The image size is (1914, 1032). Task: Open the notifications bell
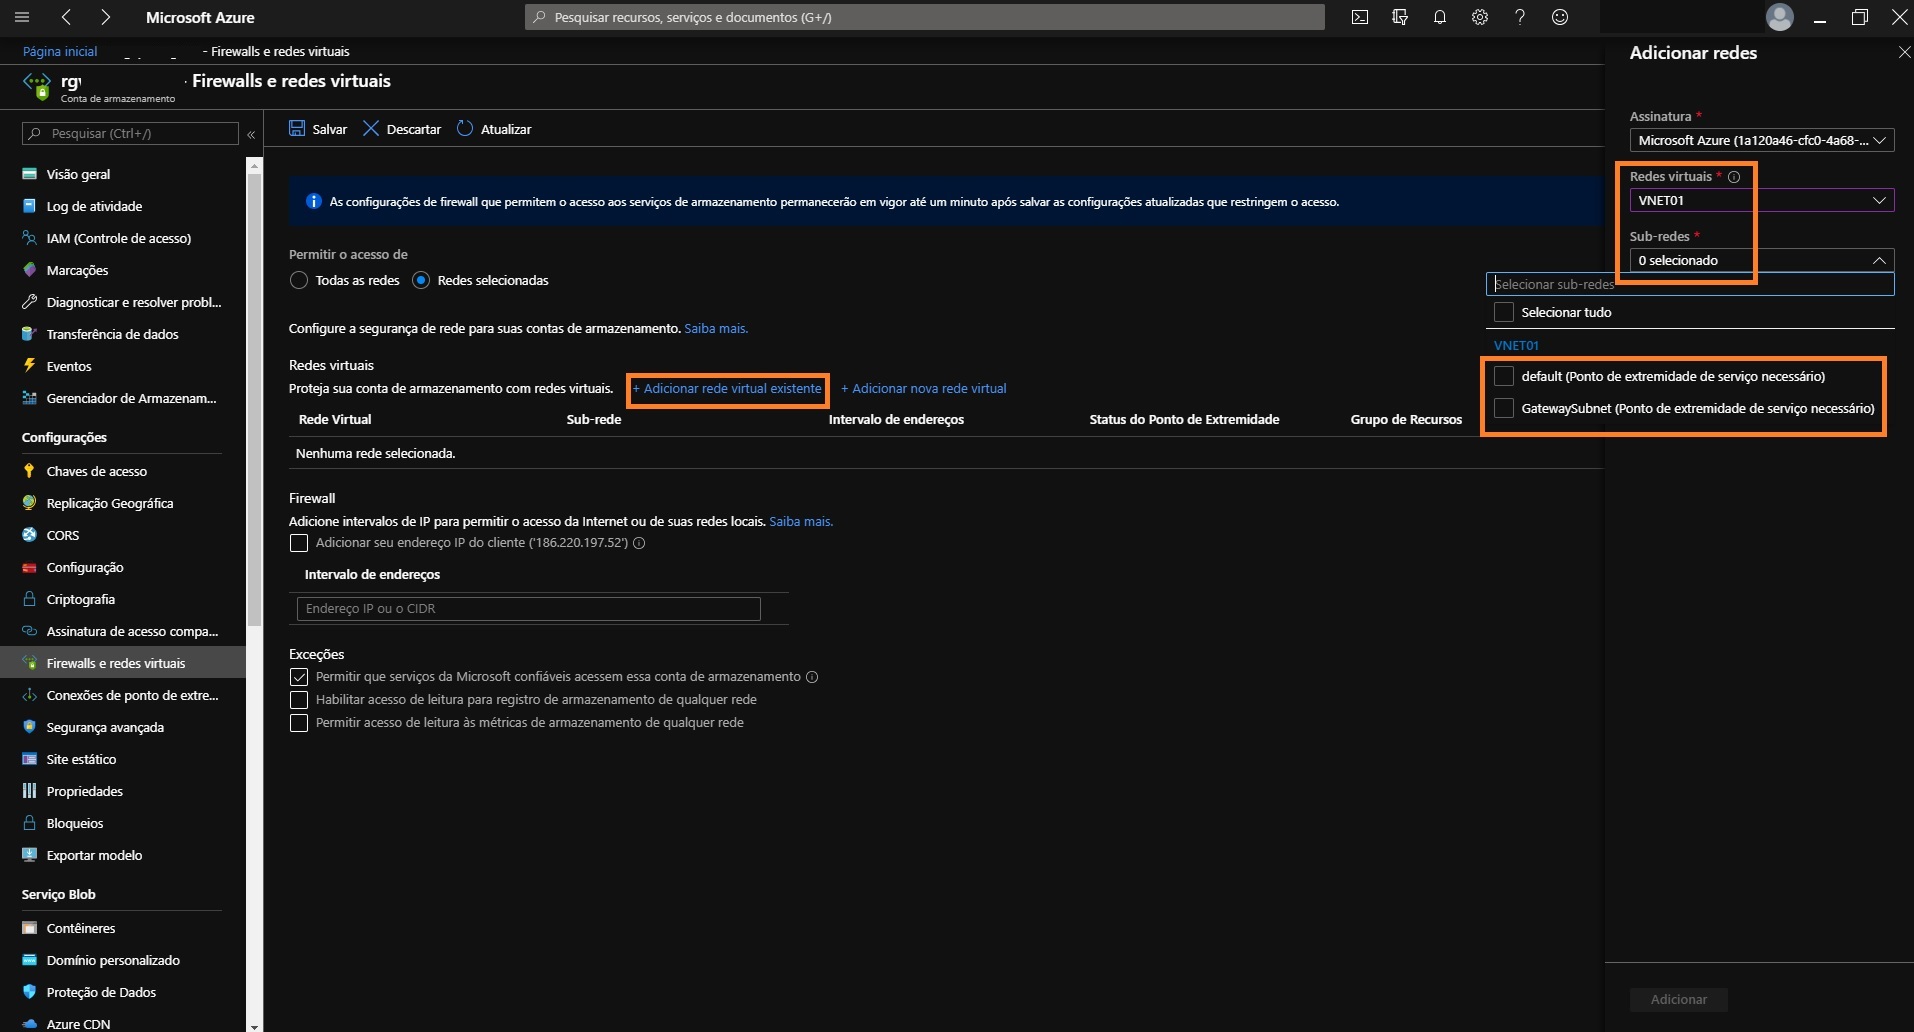[x=1440, y=17]
